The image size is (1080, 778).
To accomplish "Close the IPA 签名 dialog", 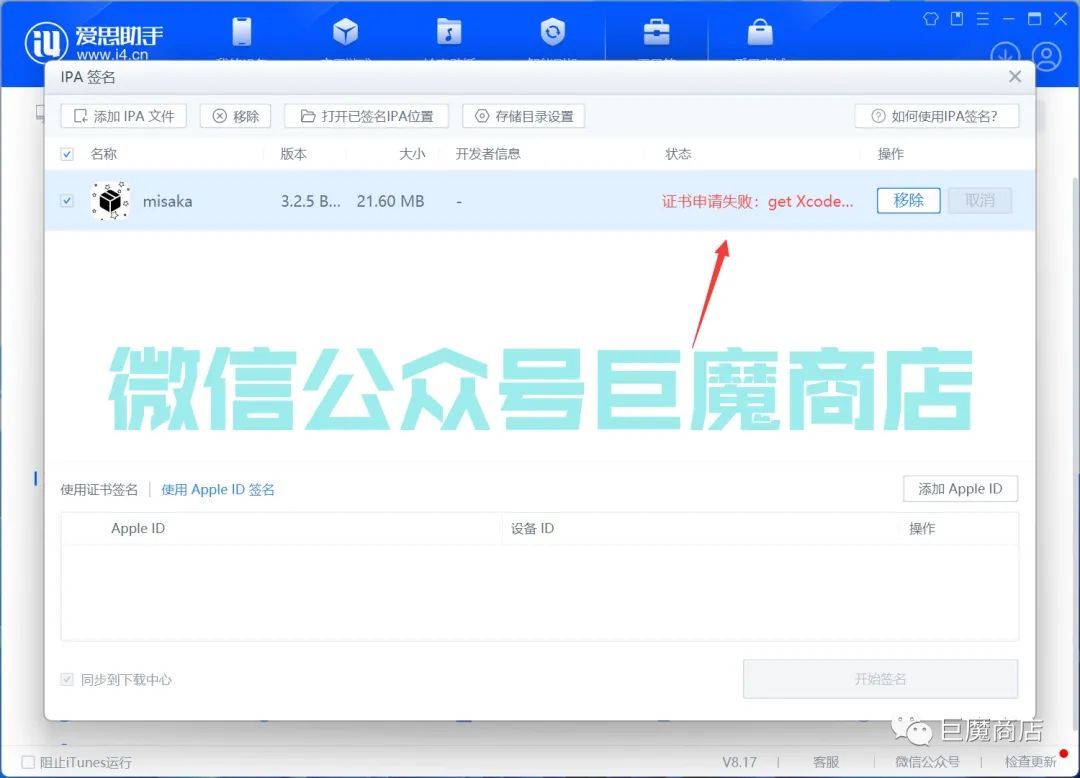I will pyautogui.click(x=1015, y=76).
